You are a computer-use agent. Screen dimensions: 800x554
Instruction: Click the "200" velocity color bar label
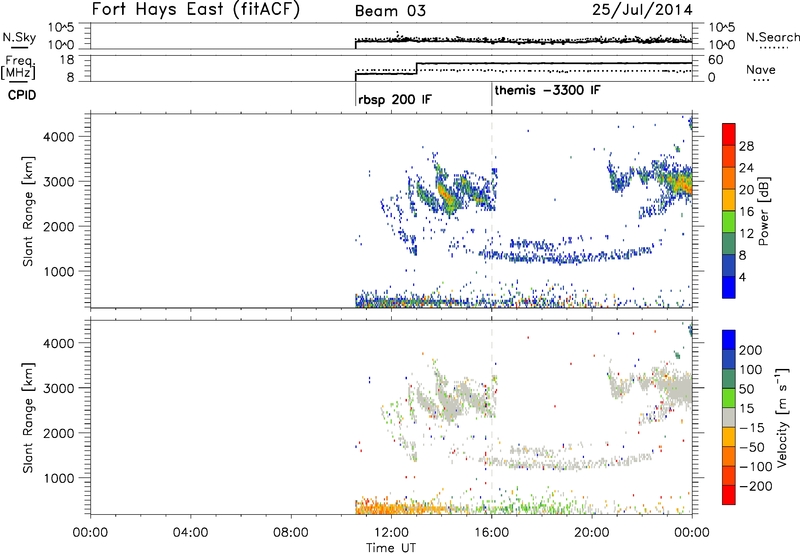751,350
